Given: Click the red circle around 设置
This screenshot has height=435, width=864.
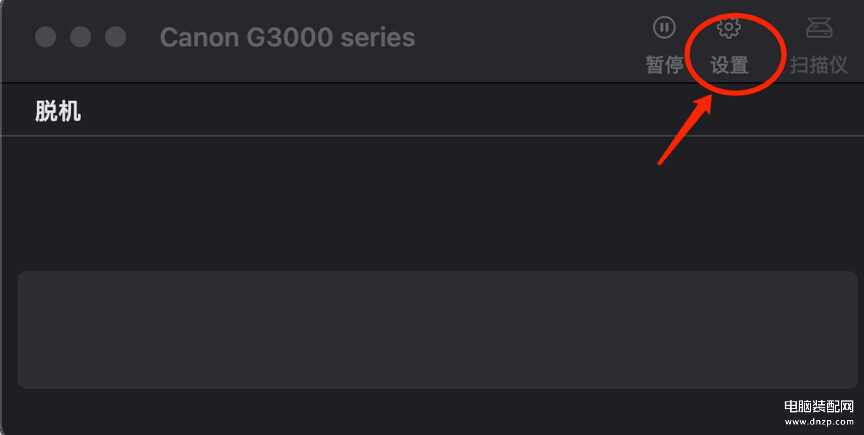Looking at the screenshot, I should [777, 50].
